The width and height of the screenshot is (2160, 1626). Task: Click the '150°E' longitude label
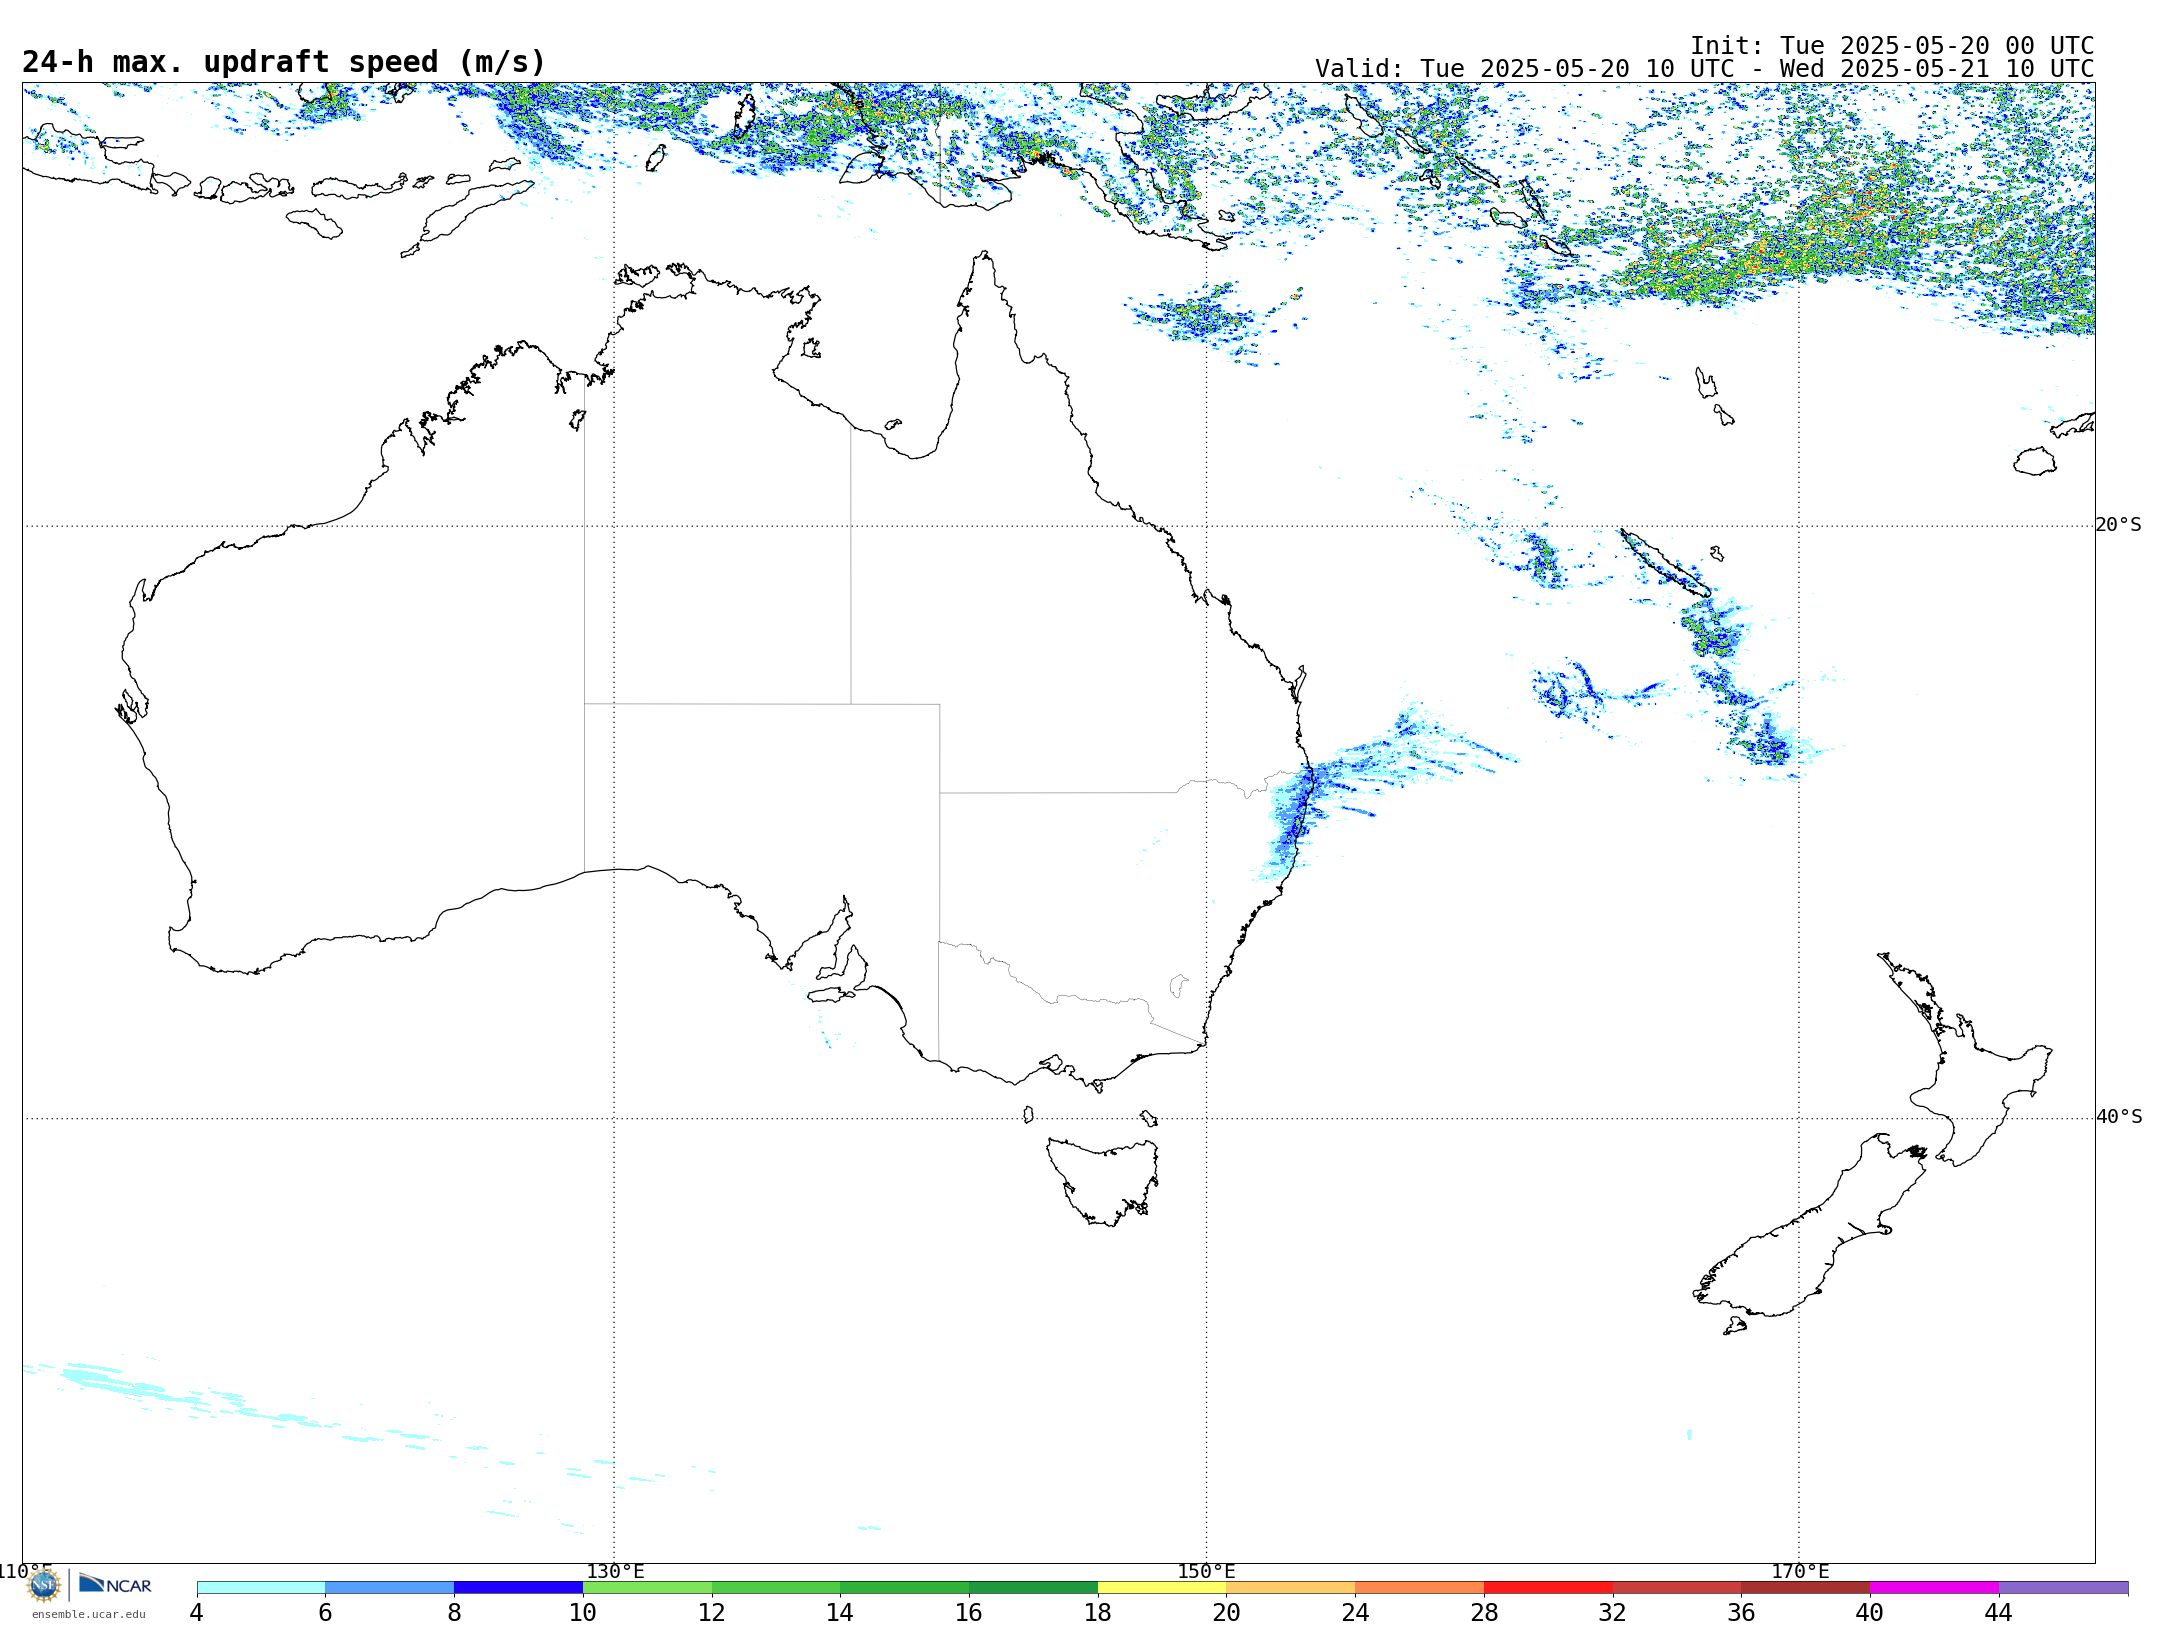tap(1206, 1571)
